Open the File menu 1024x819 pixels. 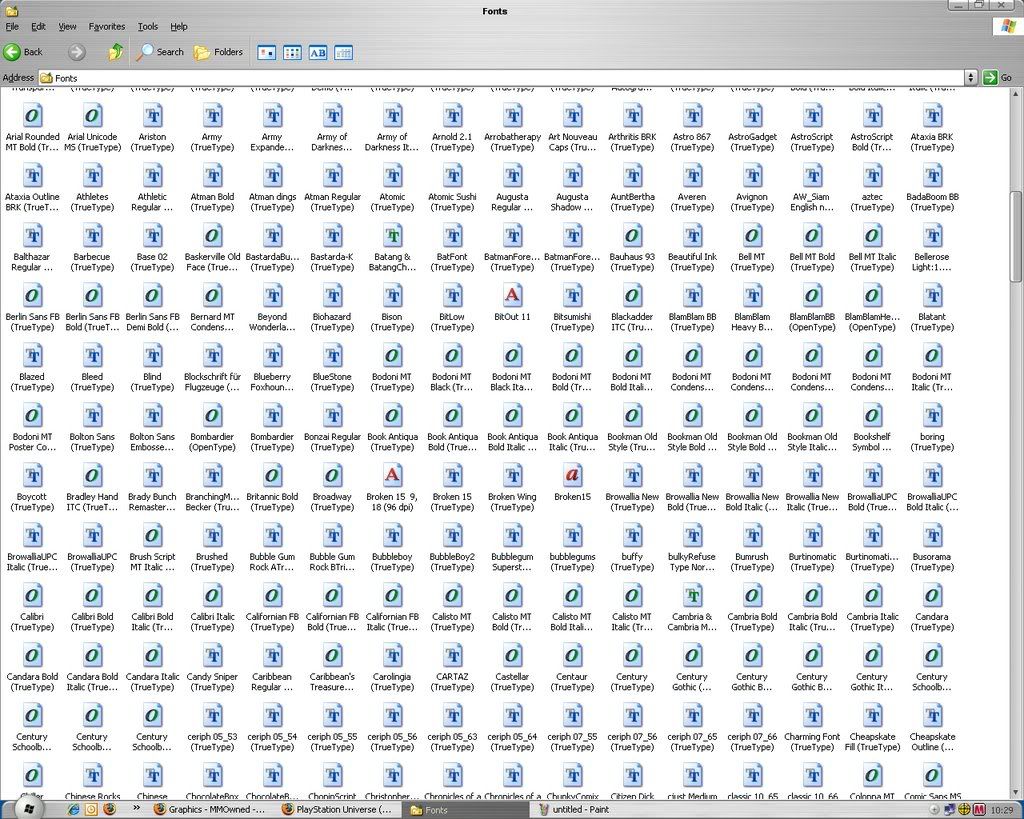click(12, 27)
